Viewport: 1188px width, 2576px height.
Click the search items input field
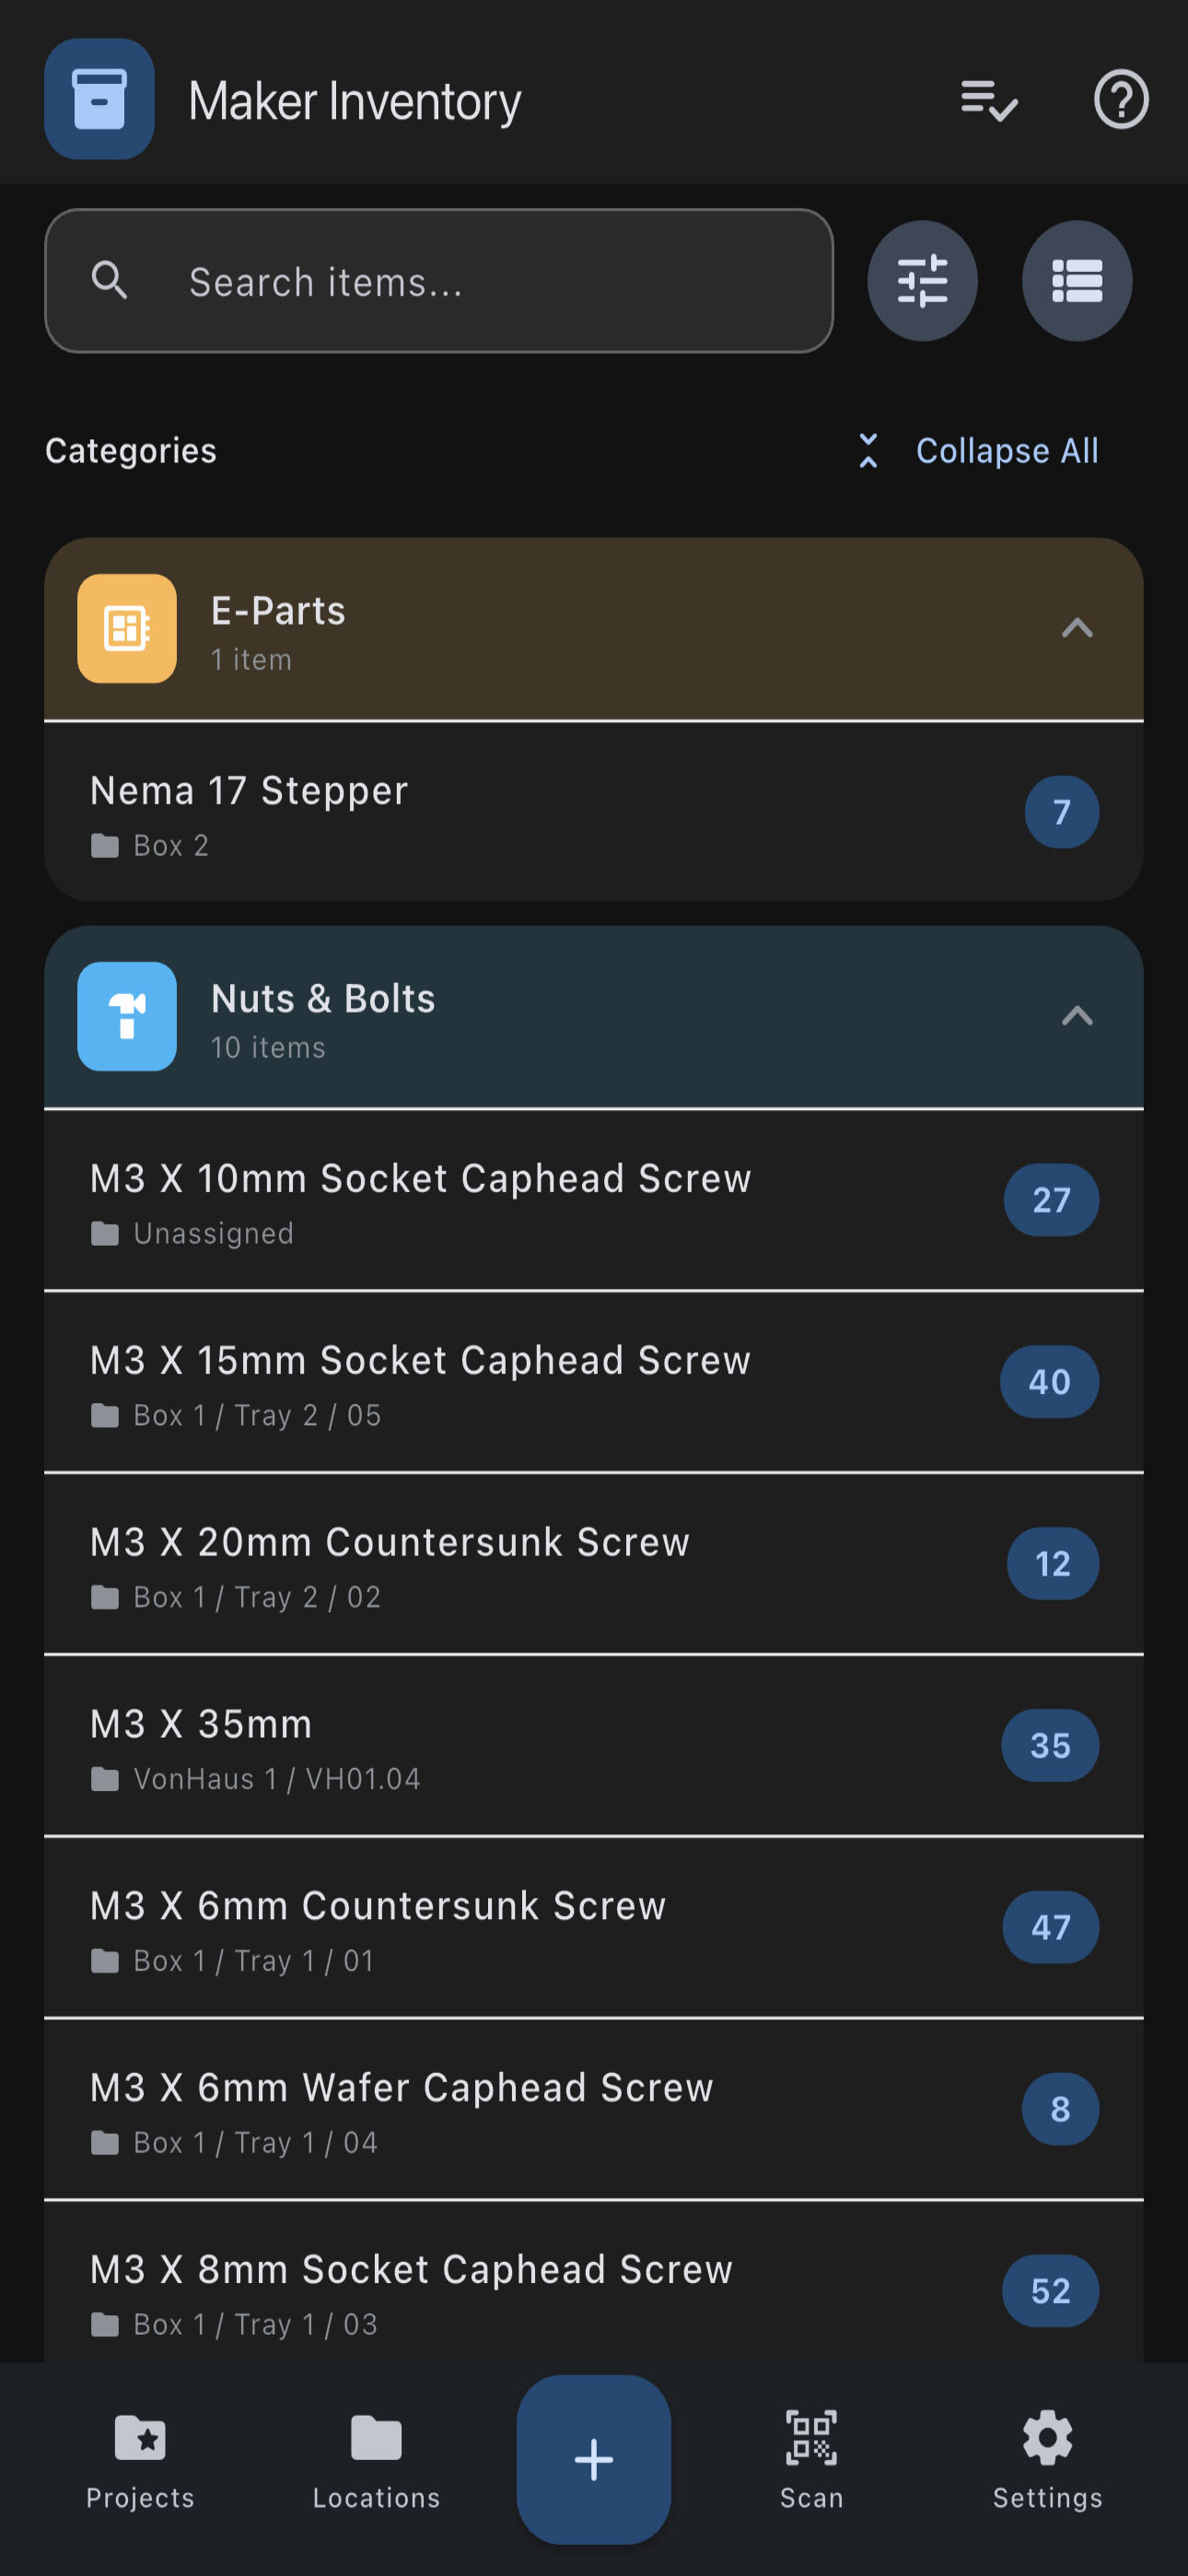click(x=440, y=281)
